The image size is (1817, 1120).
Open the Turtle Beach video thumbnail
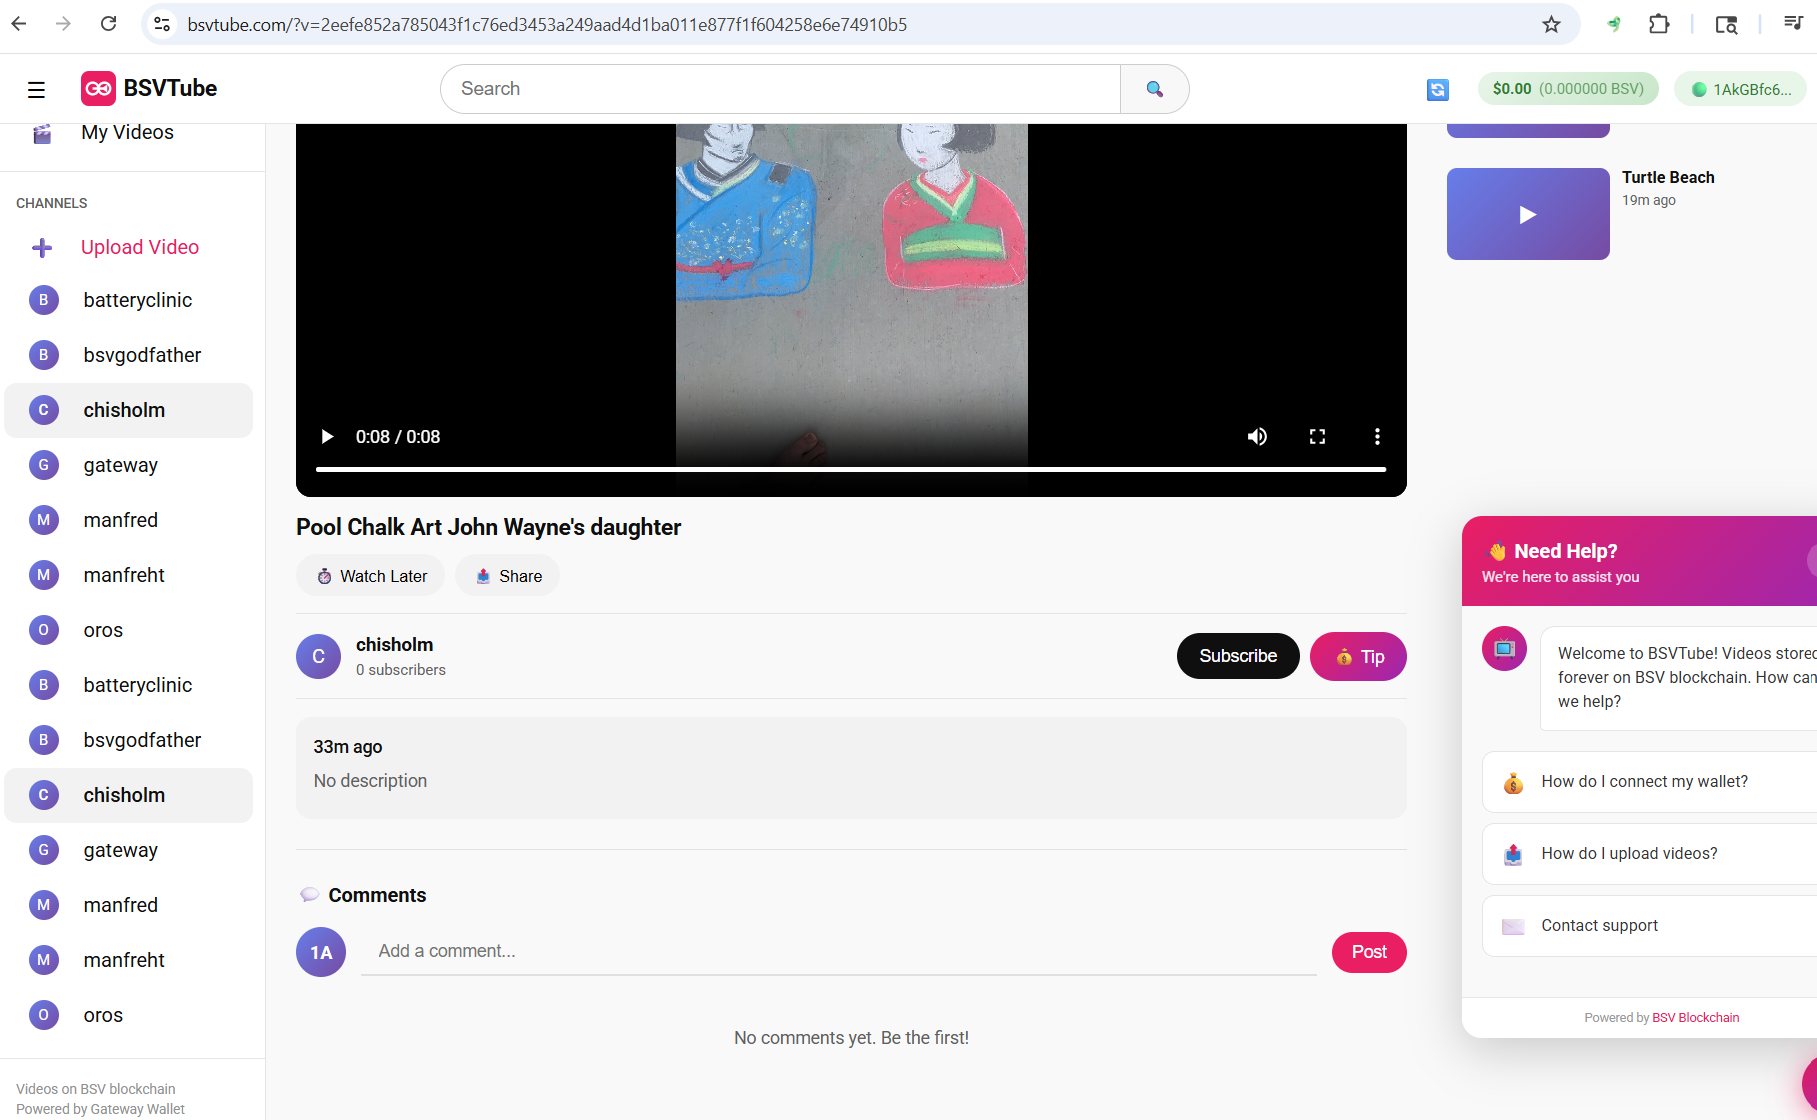pyautogui.click(x=1528, y=214)
